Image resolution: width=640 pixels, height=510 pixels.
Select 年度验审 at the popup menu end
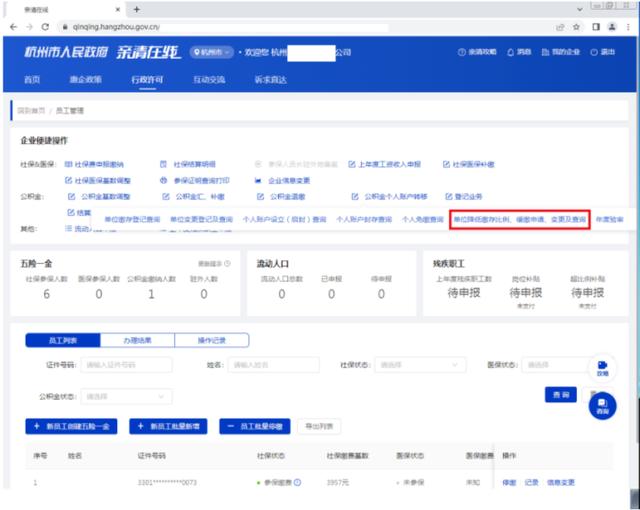[x=609, y=220]
